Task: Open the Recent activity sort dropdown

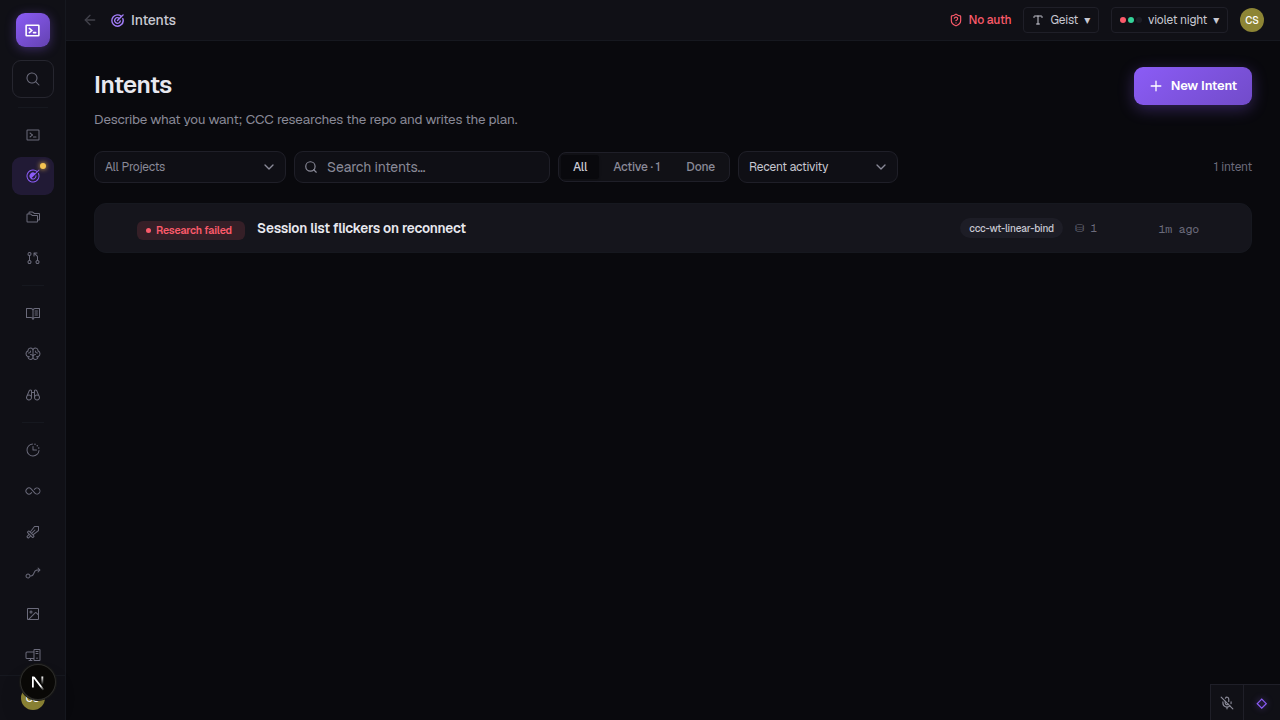Action: [x=818, y=167]
